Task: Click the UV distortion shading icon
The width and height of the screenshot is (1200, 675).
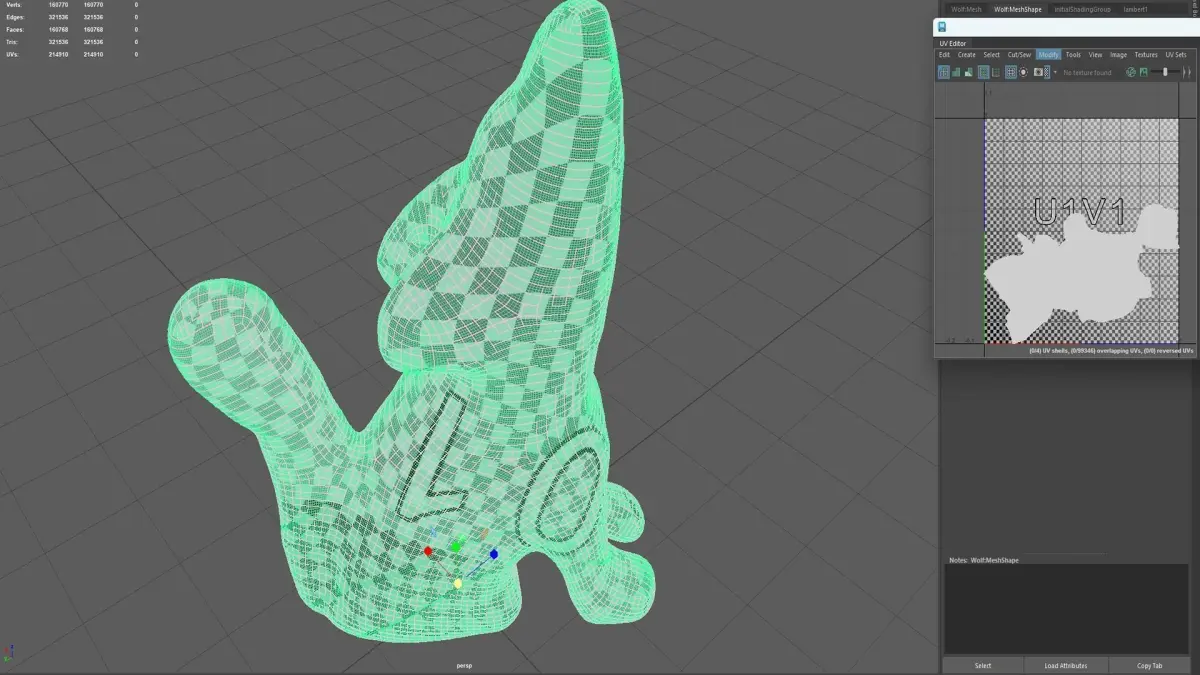Action: point(969,72)
